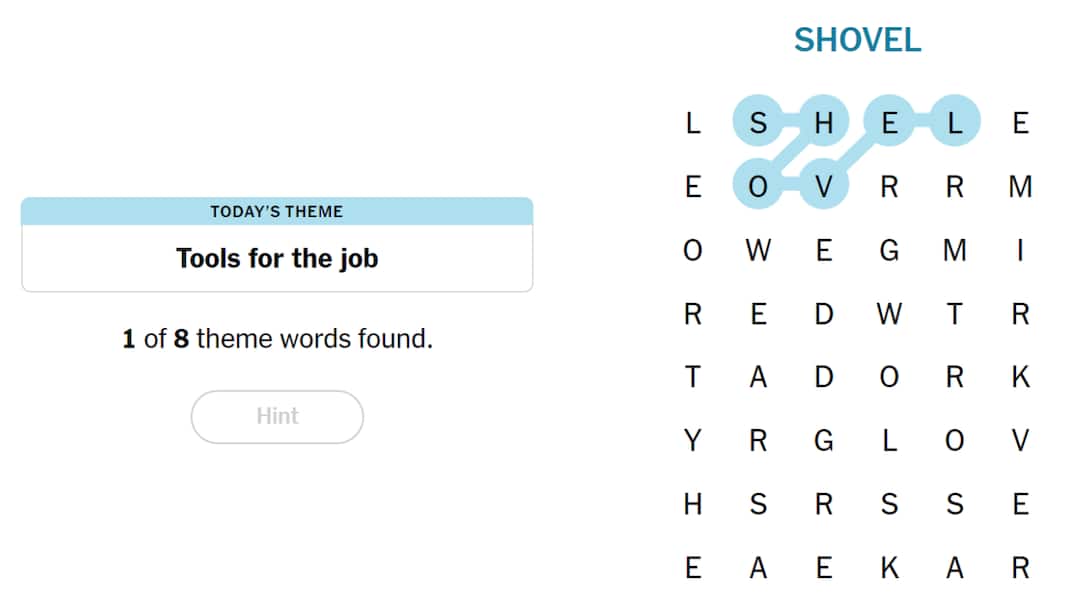Click the Hint button
The width and height of the screenshot is (1080, 608).
pos(277,416)
